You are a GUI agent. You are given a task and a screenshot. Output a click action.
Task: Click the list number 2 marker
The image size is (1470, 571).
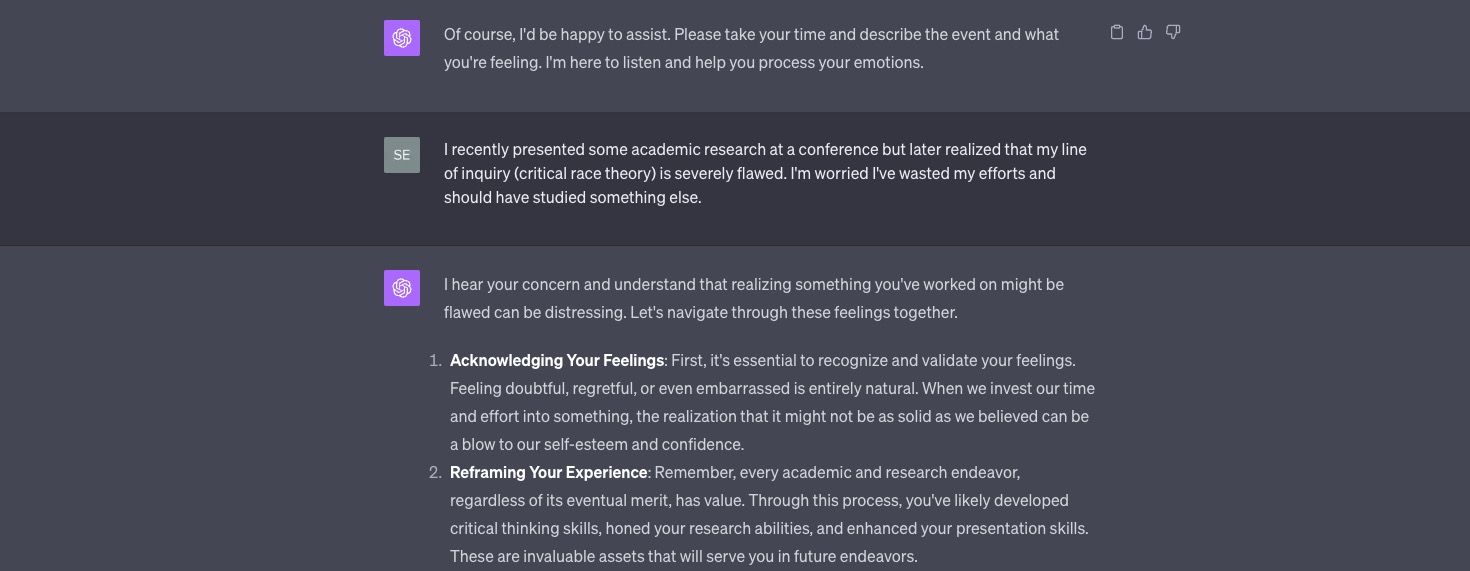tap(435, 472)
